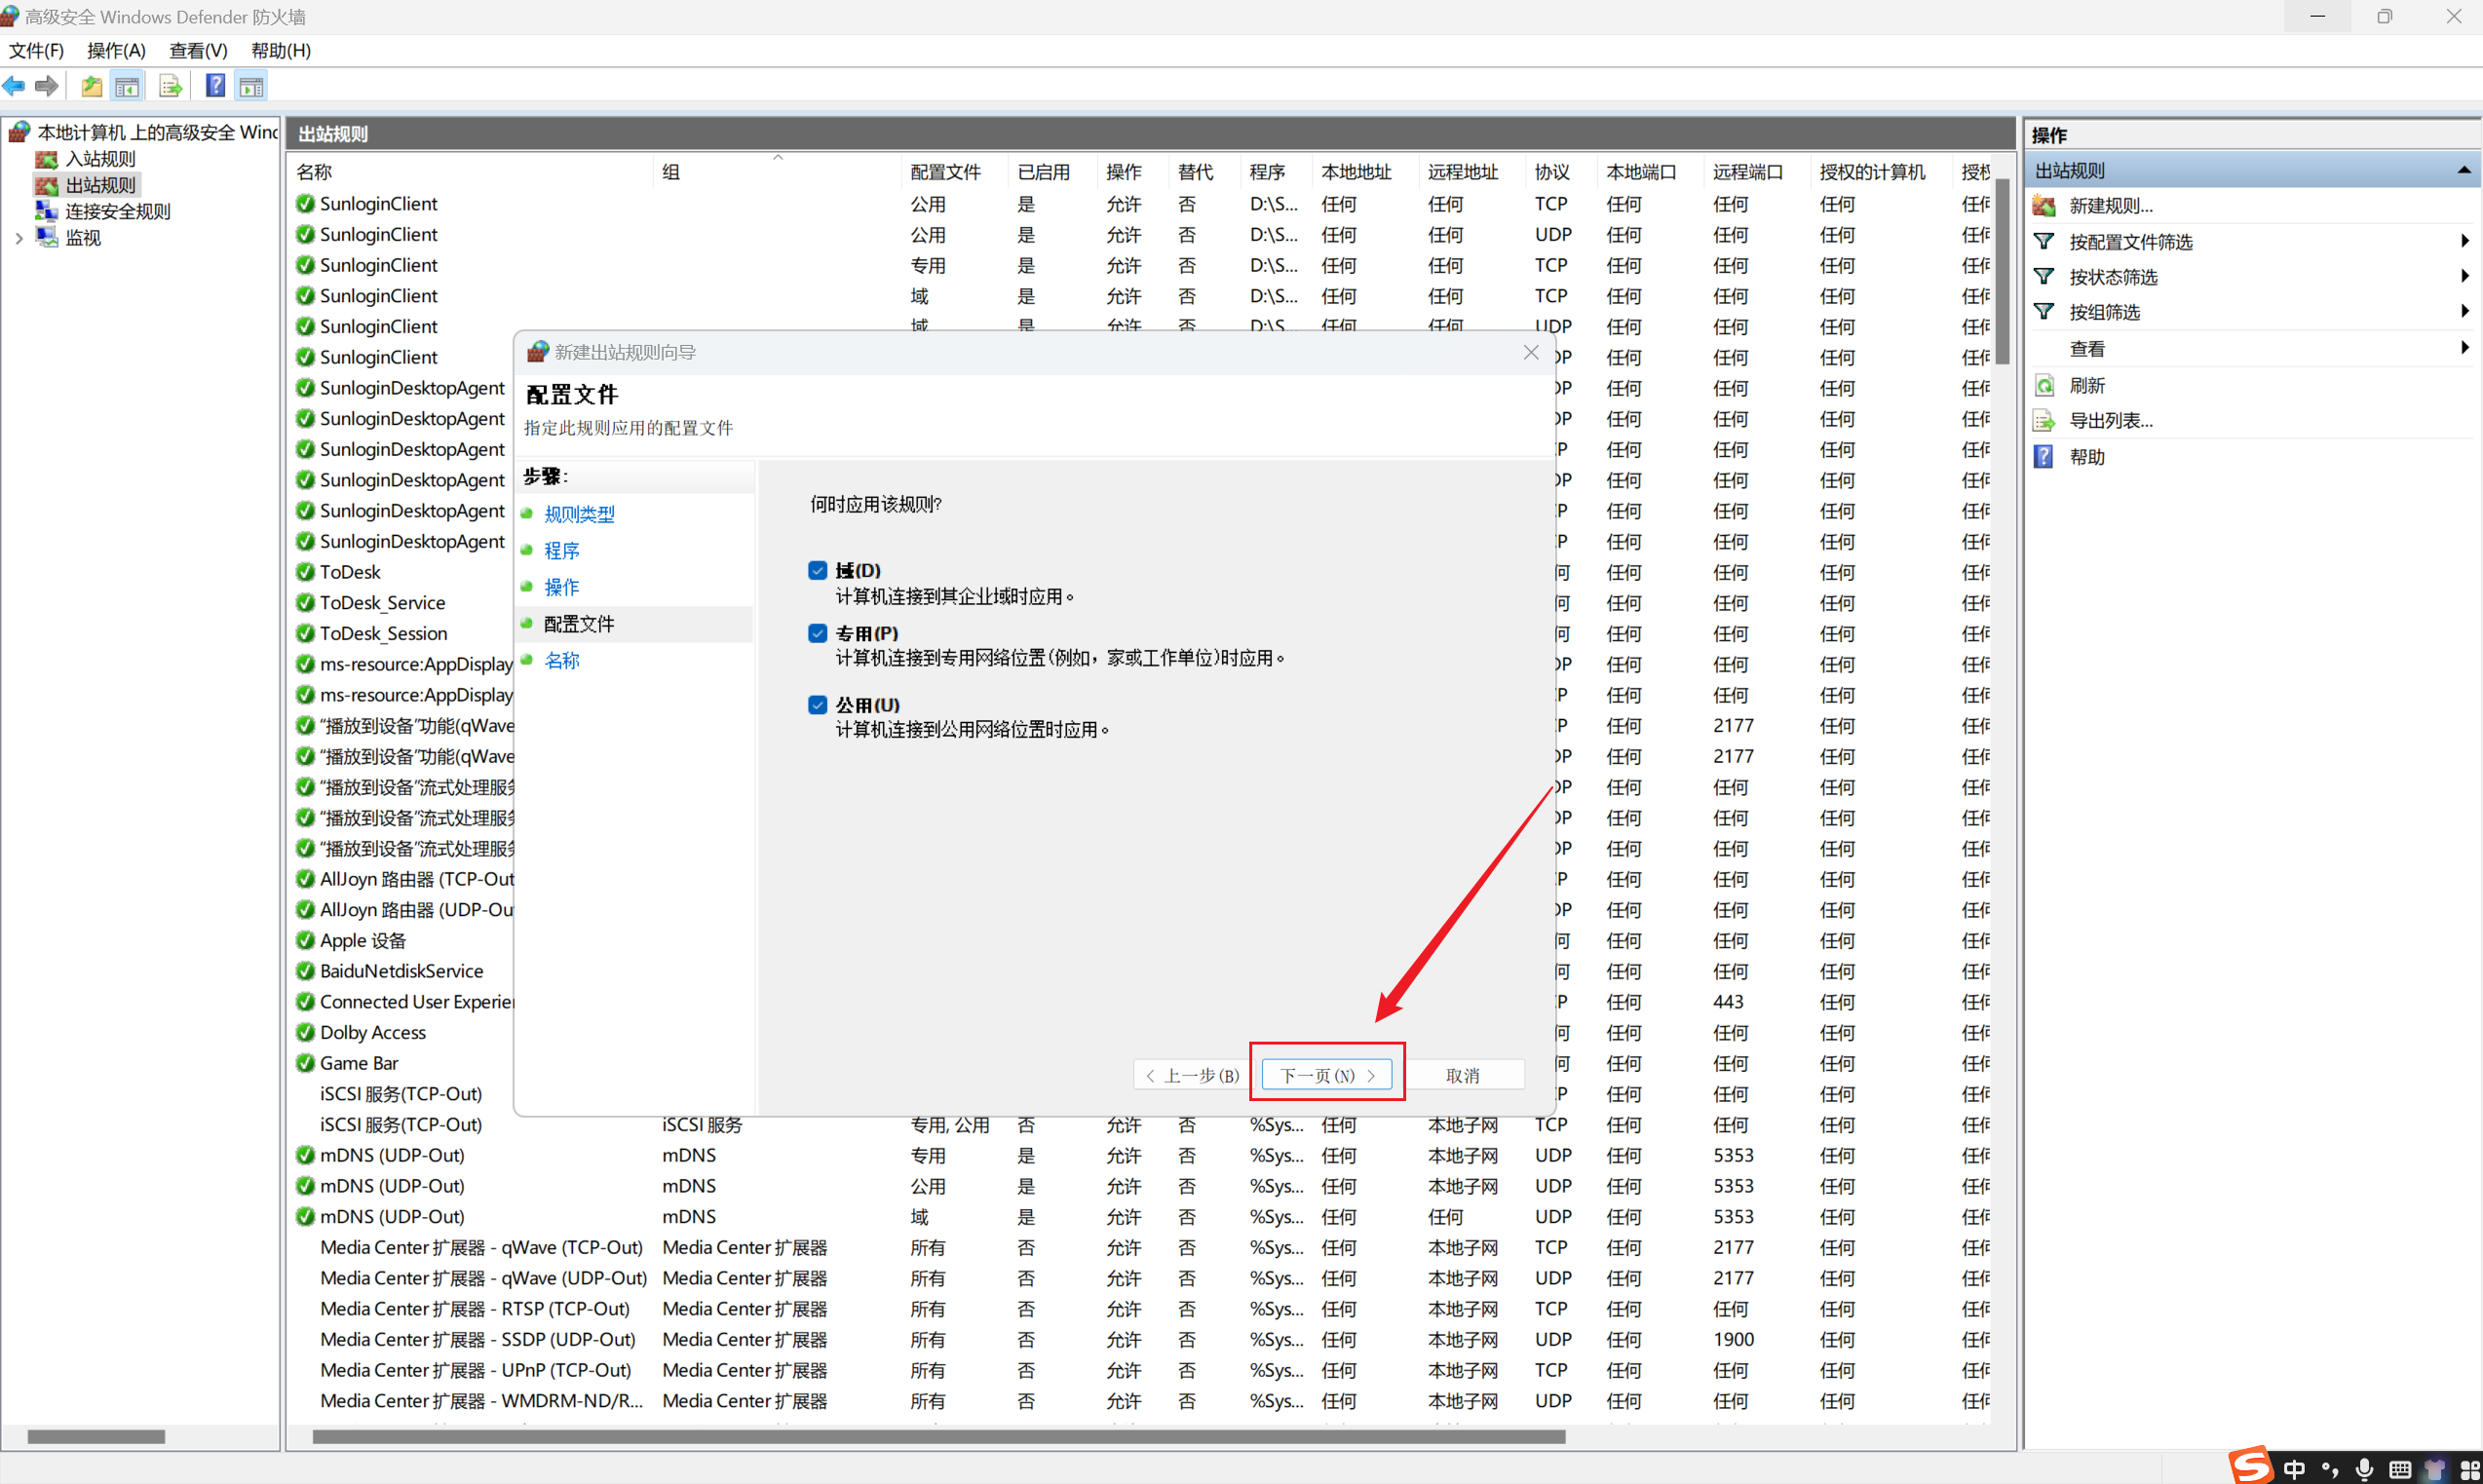Click the 按配置文件筛选 filter icon
The image size is (2483, 1484).
click(2044, 241)
